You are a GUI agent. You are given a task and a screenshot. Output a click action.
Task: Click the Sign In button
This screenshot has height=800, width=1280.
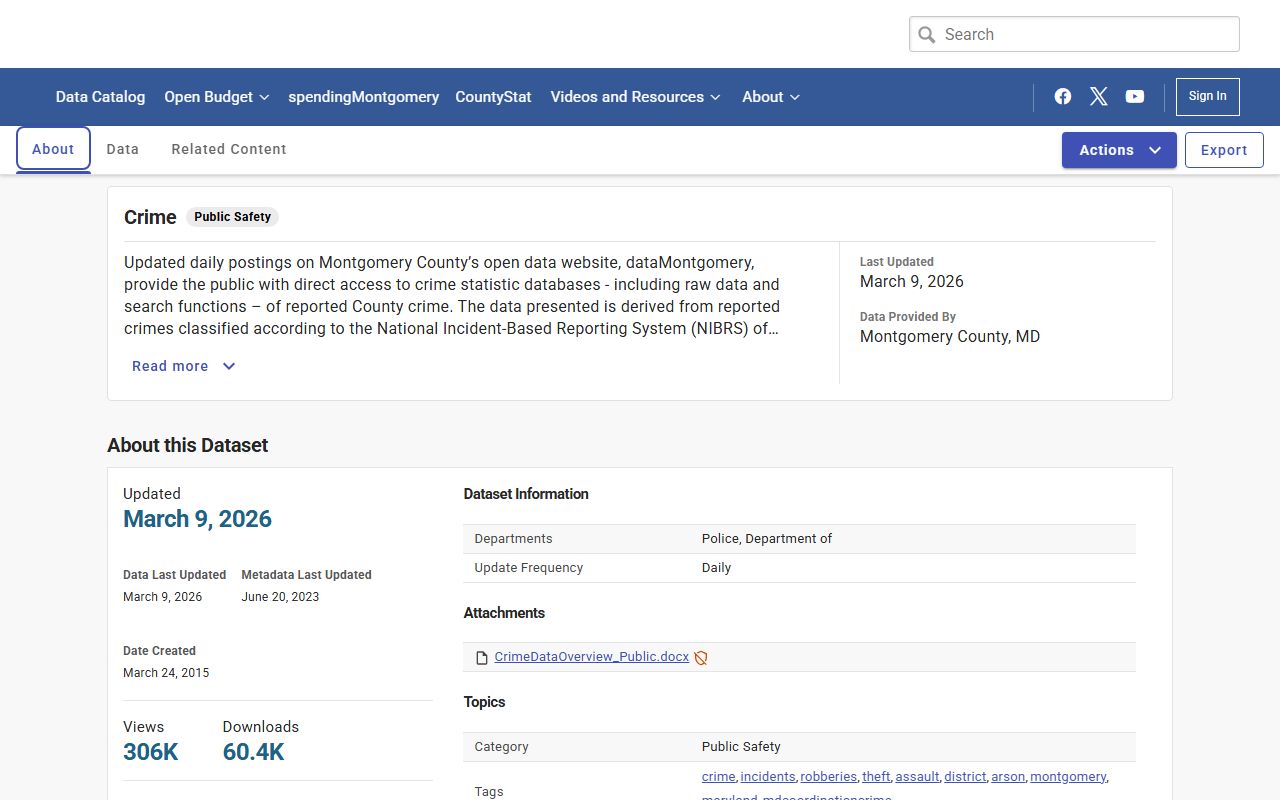tap(1208, 97)
